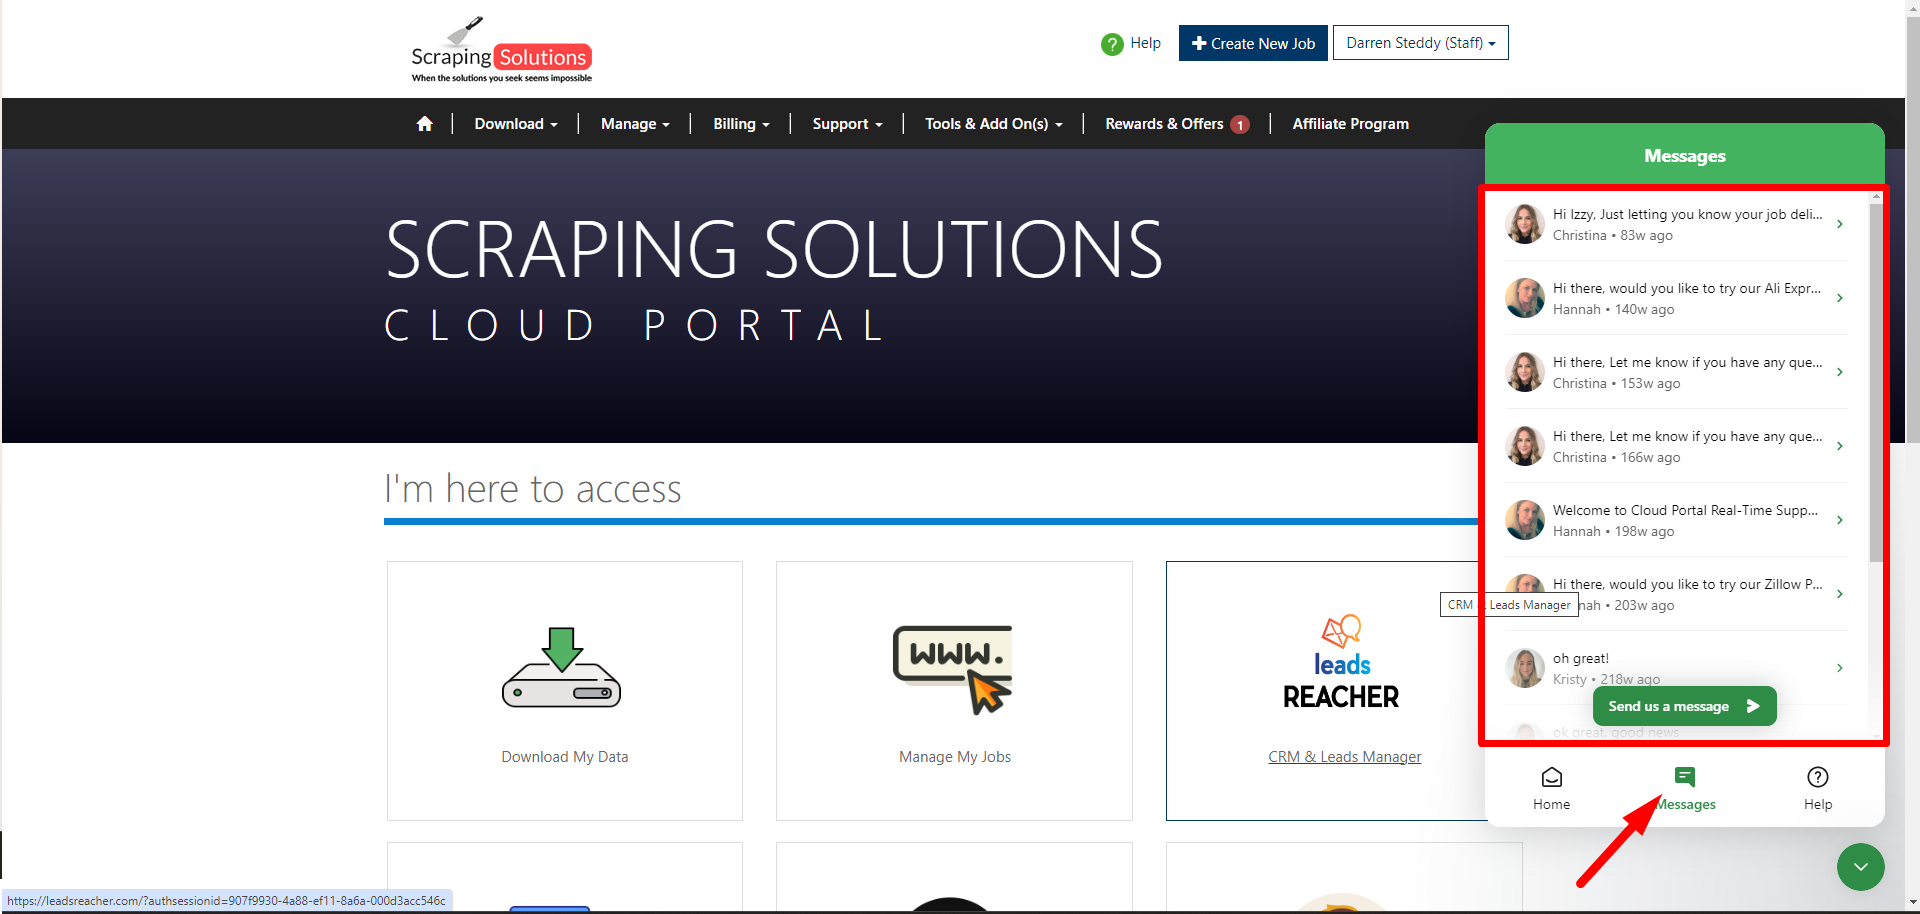
Task: Open 'Hi Izzy, Just letting you know' message
Action: 1687,214
